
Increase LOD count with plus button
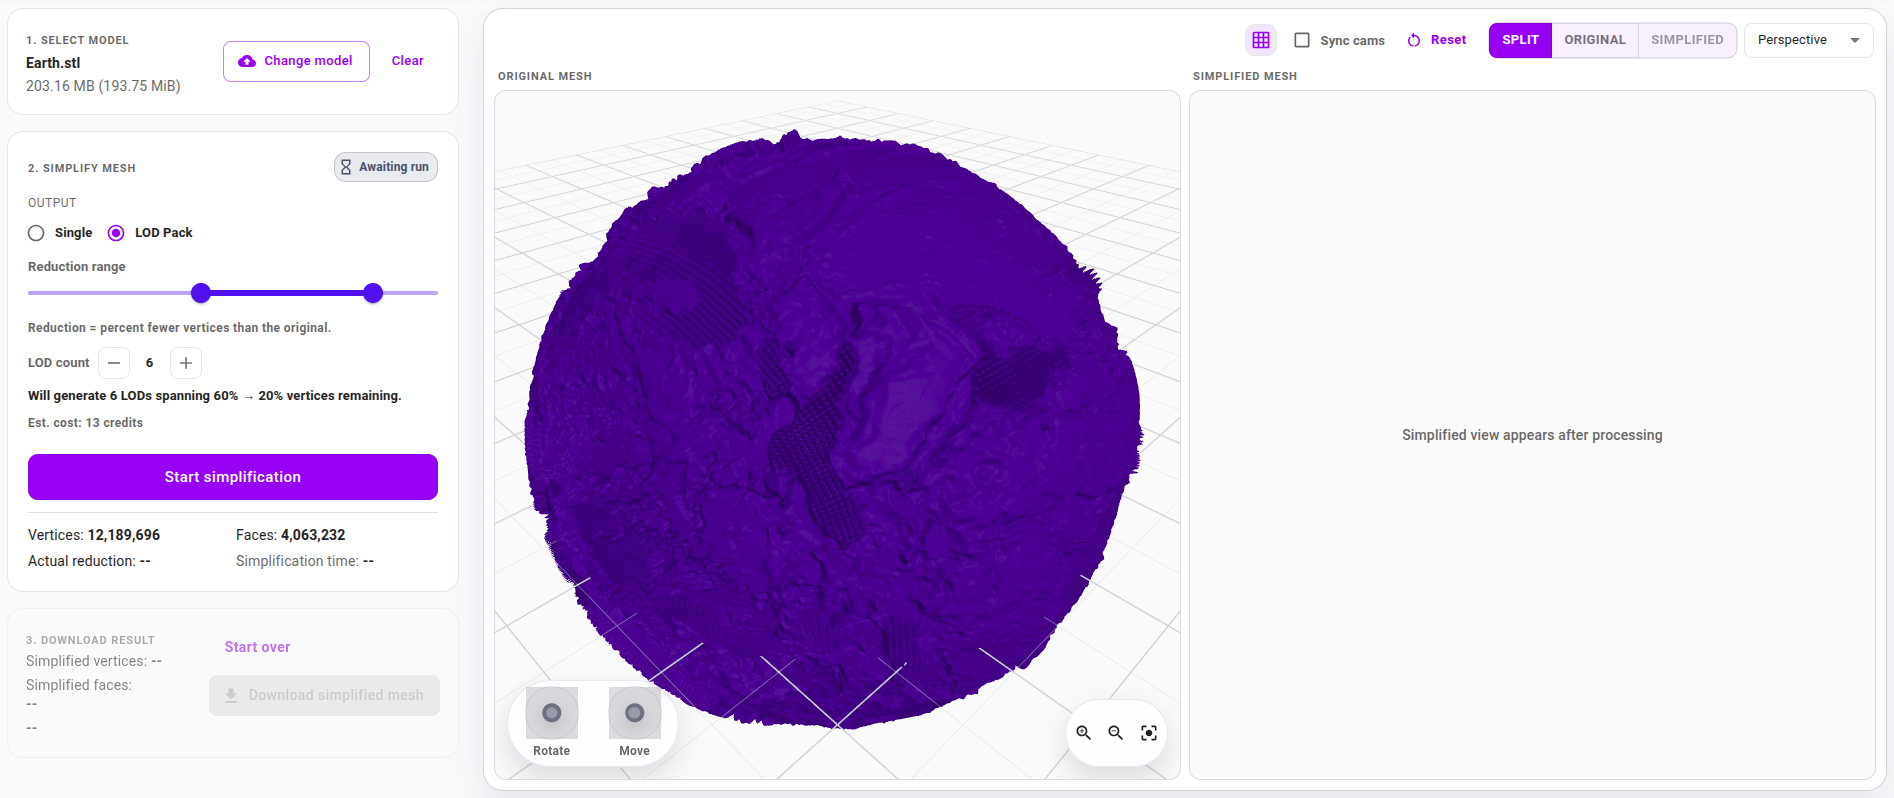(x=186, y=363)
